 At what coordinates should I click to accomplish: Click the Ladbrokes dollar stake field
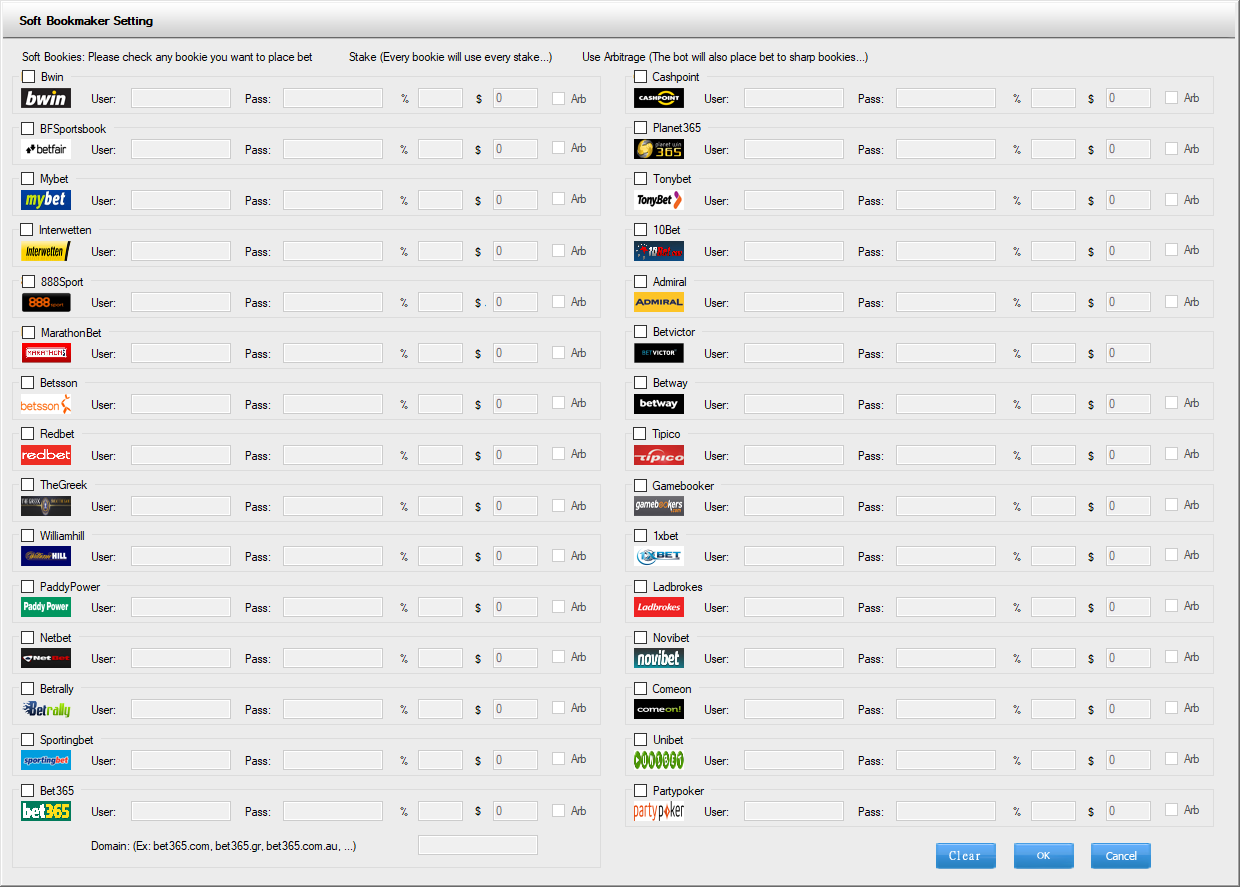click(x=1128, y=607)
